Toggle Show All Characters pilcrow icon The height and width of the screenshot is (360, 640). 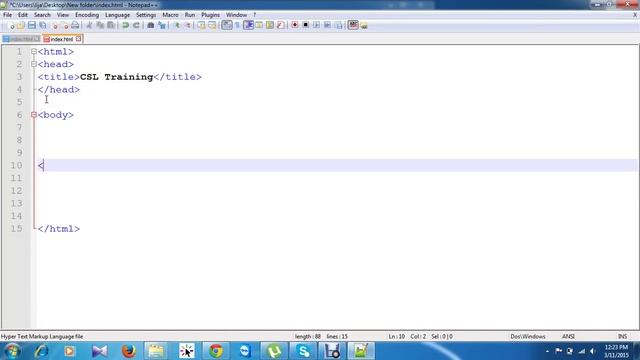pos(237,25)
